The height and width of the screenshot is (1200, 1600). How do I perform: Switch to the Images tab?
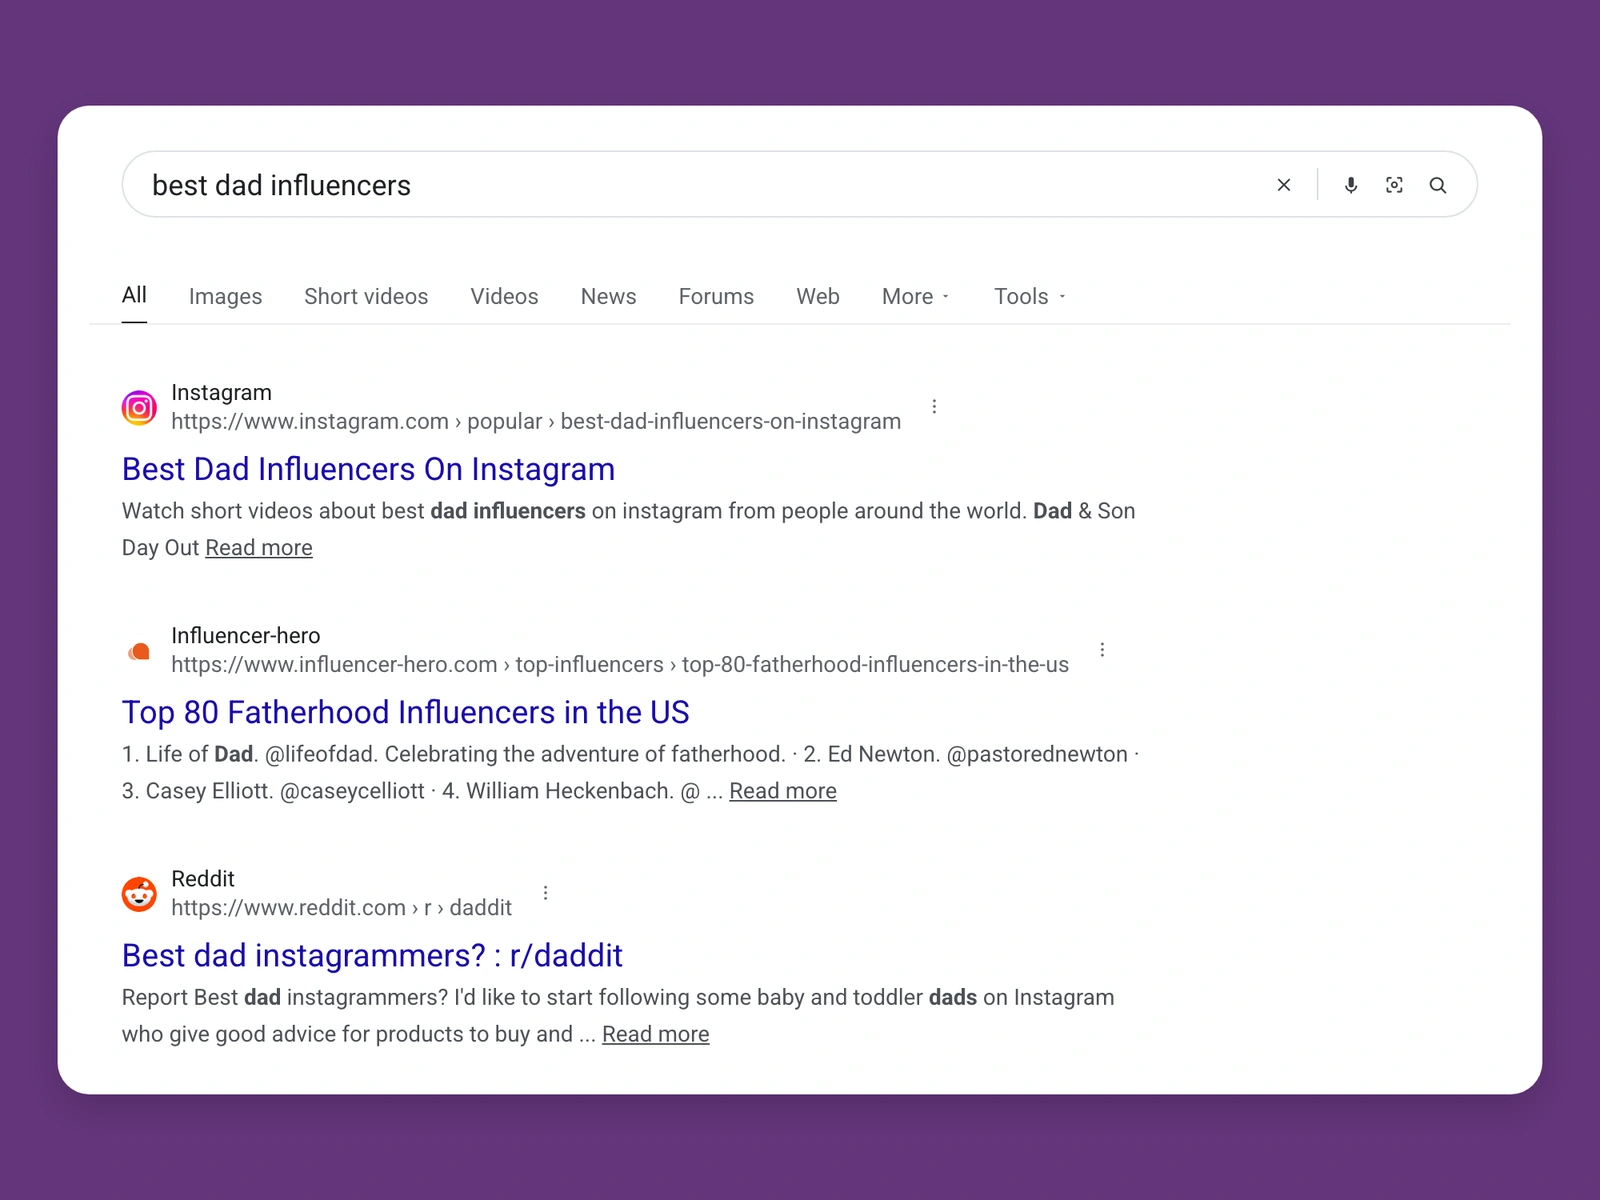point(225,297)
